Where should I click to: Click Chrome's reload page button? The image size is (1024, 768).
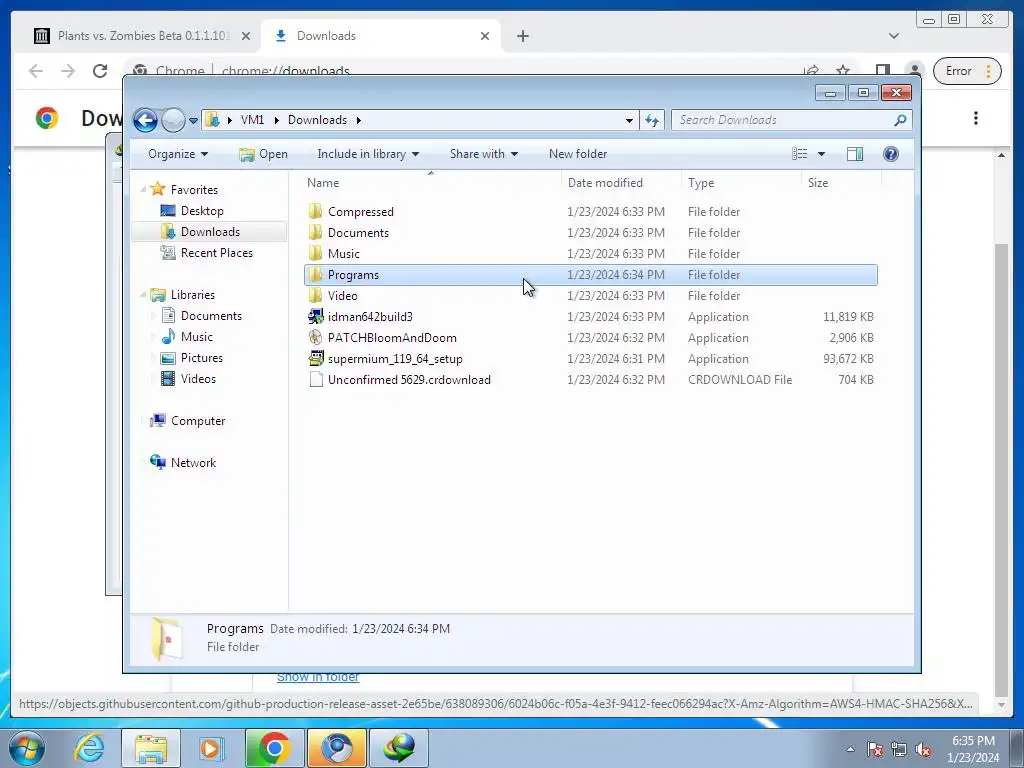pos(100,71)
